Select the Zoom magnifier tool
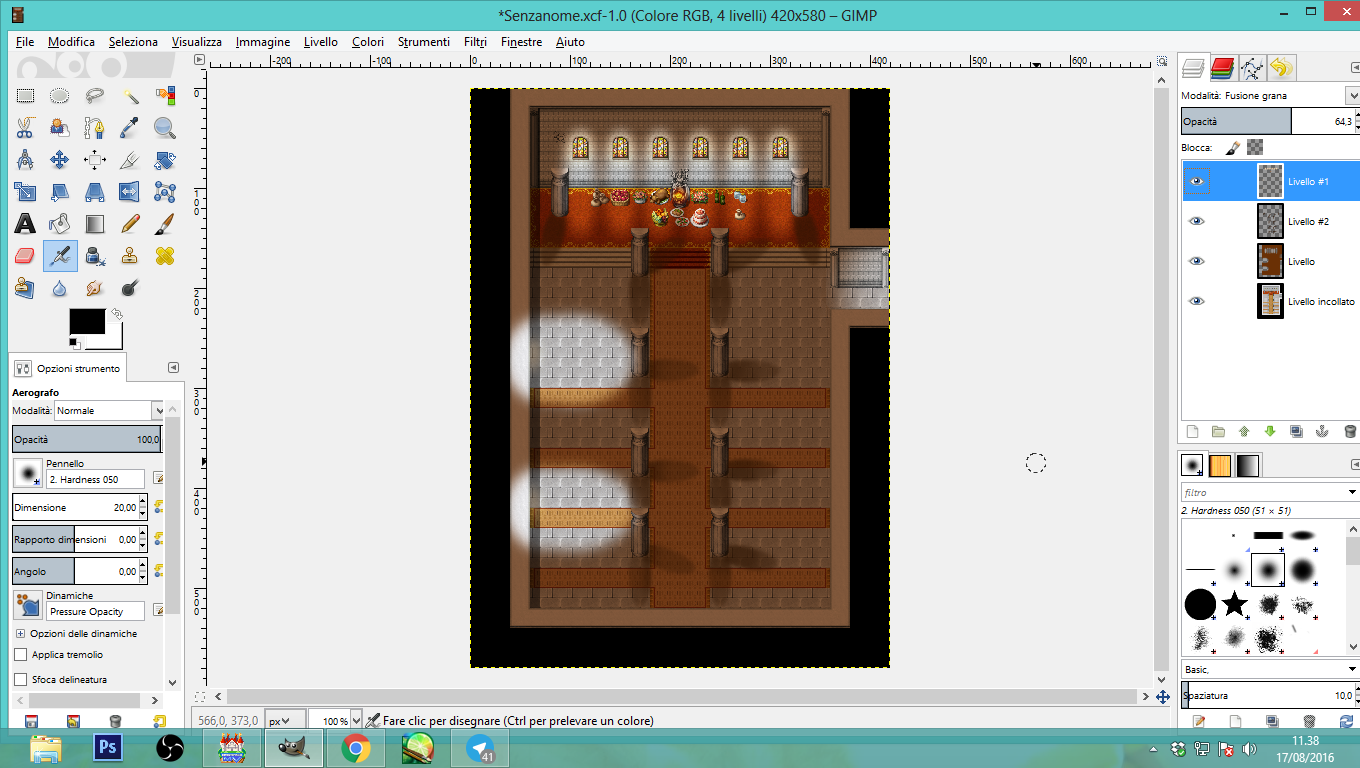1360x768 pixels. [x=165, y=128]
